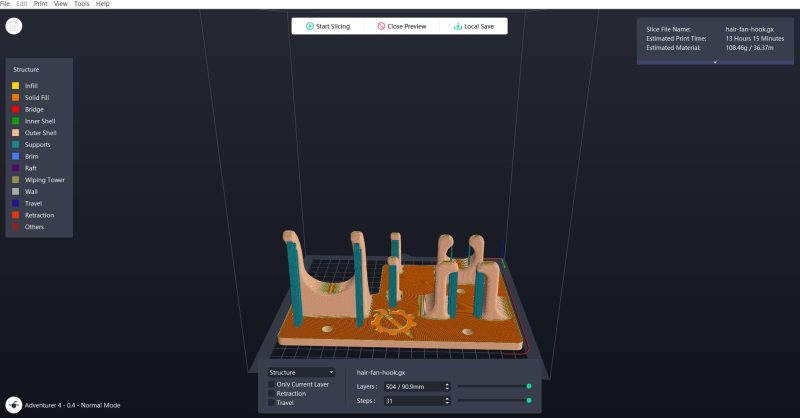The image size is (800, 418).
Task: Click the Close Preview prohibition icon
Action: [x=381, y=26]
